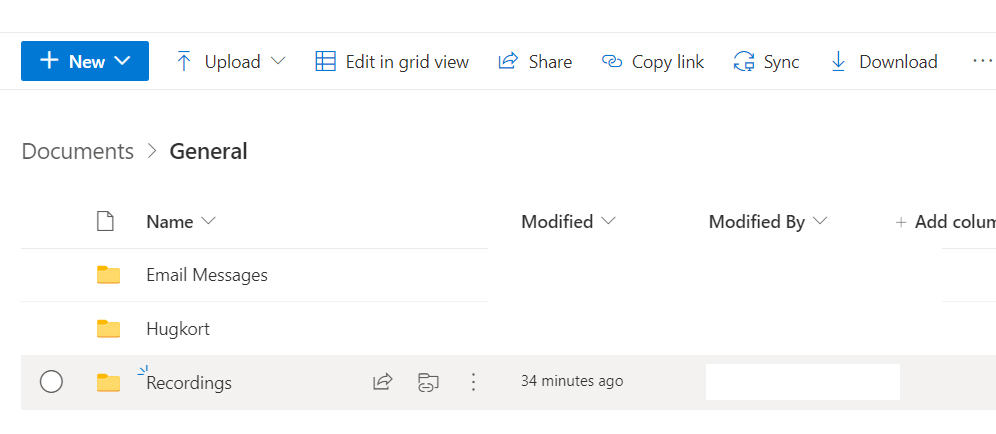The image size is (996, 434).
Task: Navigate to Documents in the breadcrumb
Action: click(x=77, y=151)
